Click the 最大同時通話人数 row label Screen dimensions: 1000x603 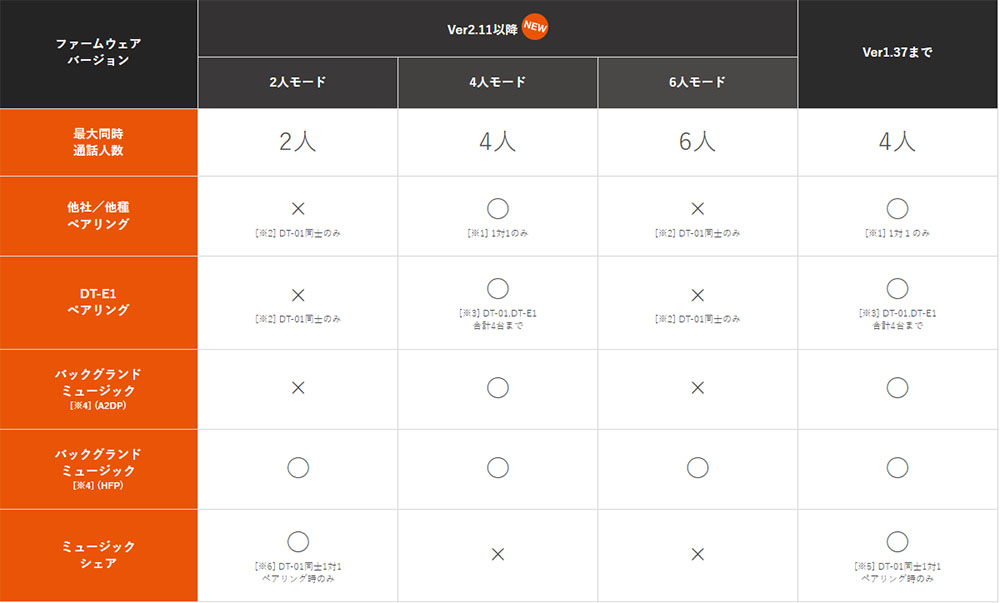coord(98,142)
